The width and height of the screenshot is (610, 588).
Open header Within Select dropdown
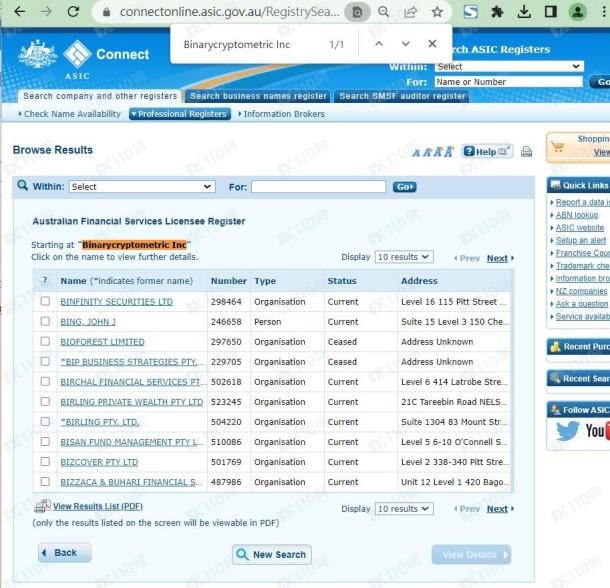[509, 67]
